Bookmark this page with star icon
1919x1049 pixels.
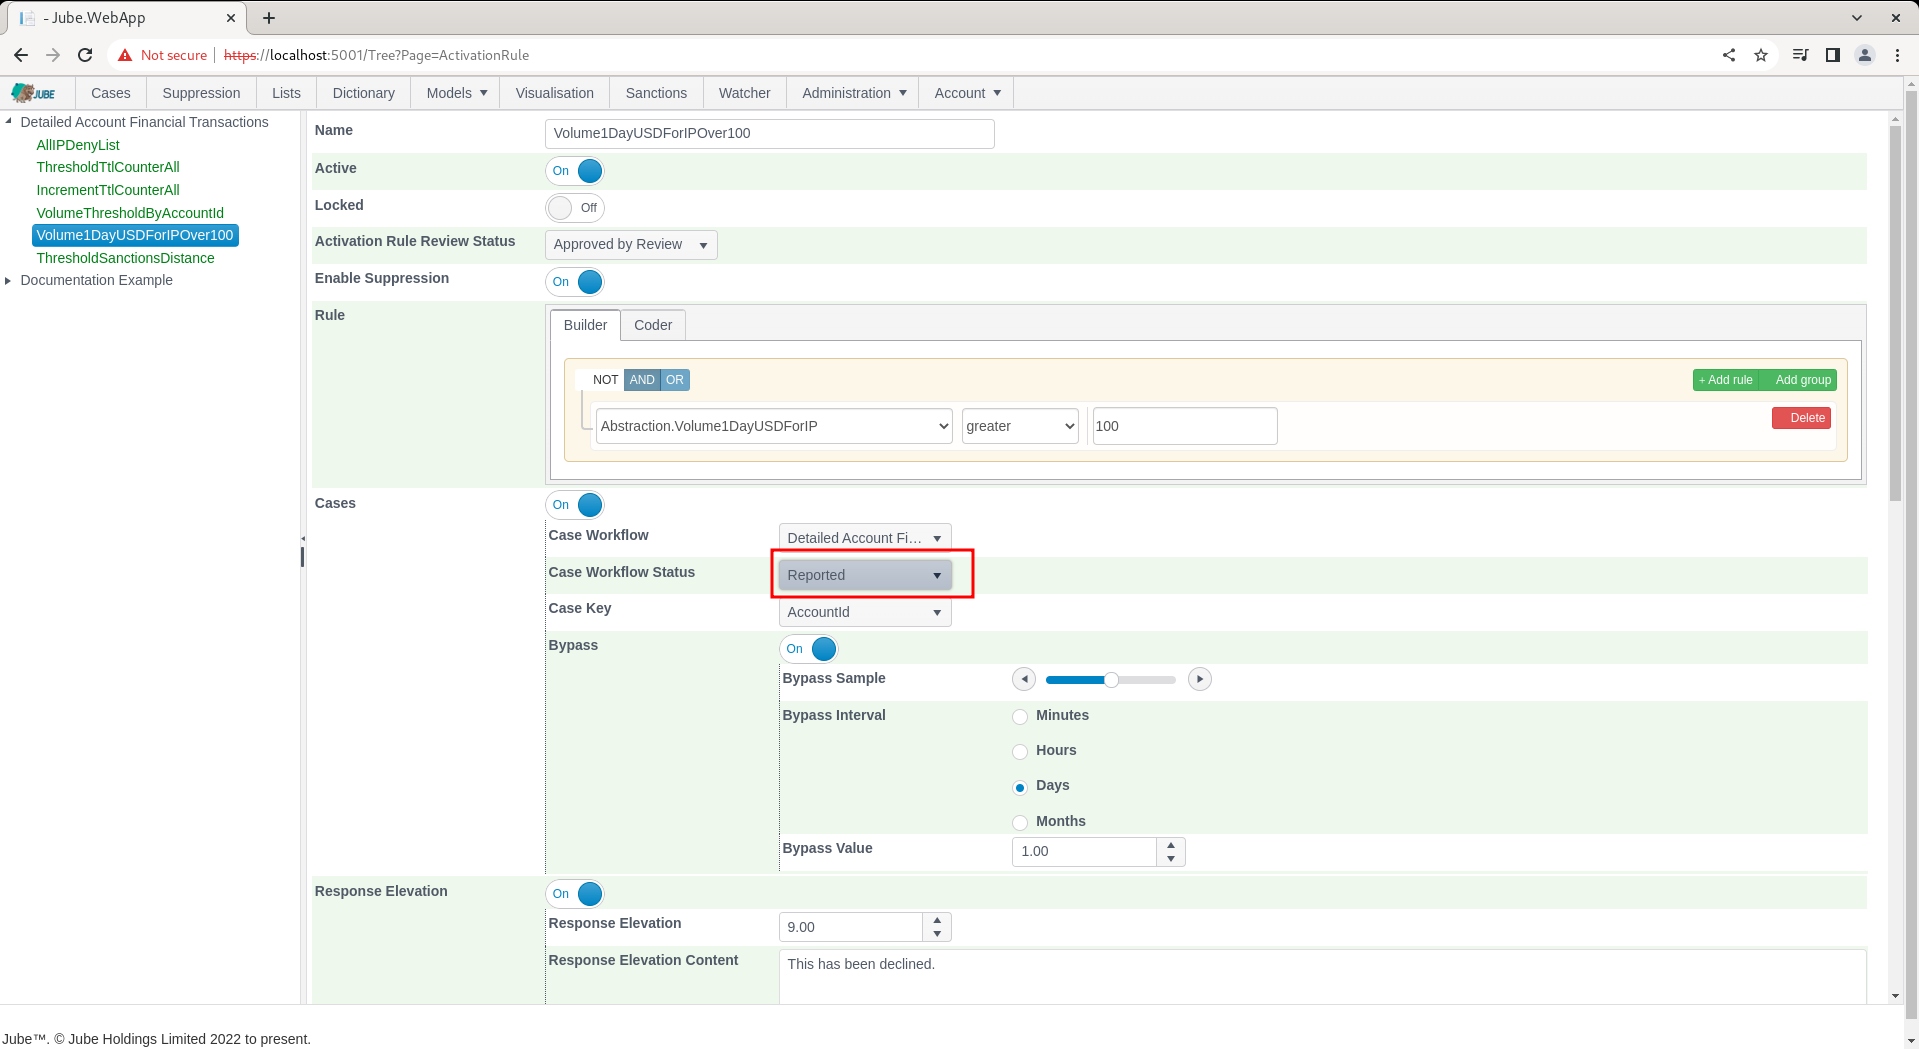coord(1761,55)
